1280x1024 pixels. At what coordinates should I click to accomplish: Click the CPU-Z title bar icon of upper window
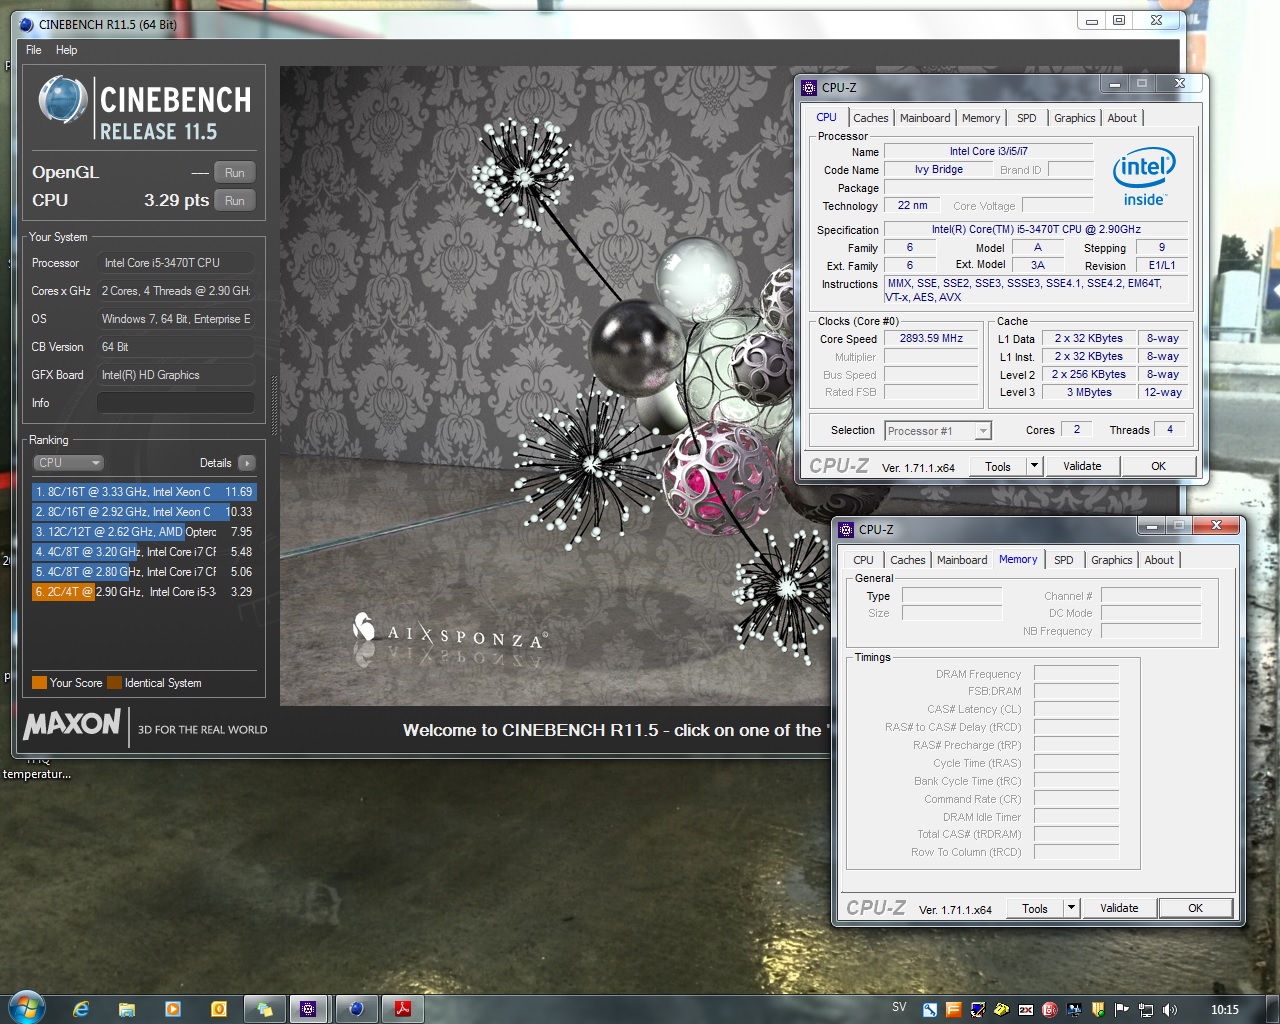pyautogui.click(x=809, y=88)
